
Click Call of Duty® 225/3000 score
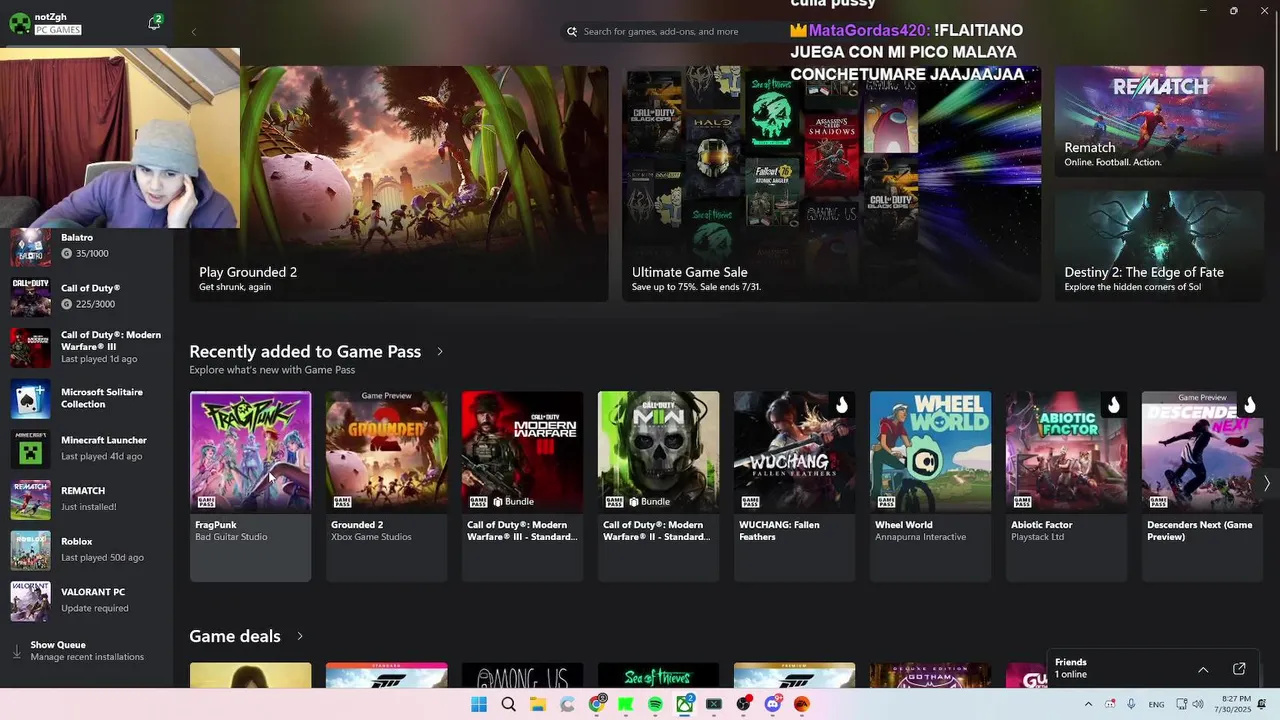(x=95, y=304)
